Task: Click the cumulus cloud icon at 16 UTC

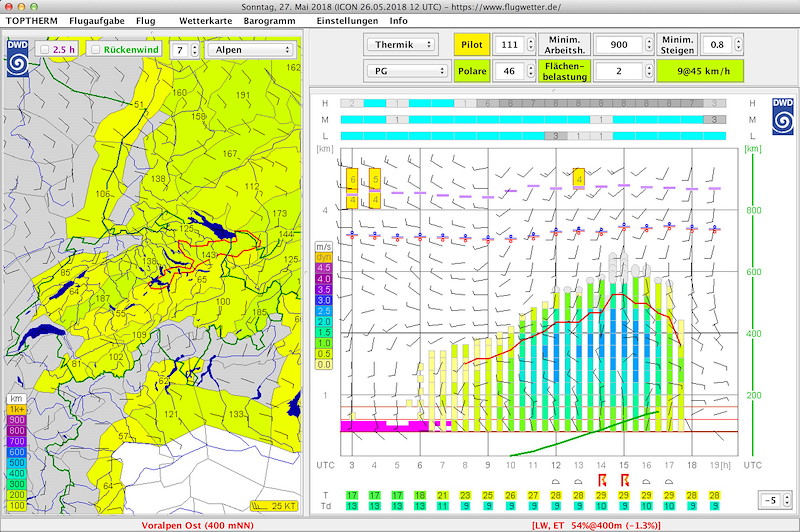Action: coord(646,481)
